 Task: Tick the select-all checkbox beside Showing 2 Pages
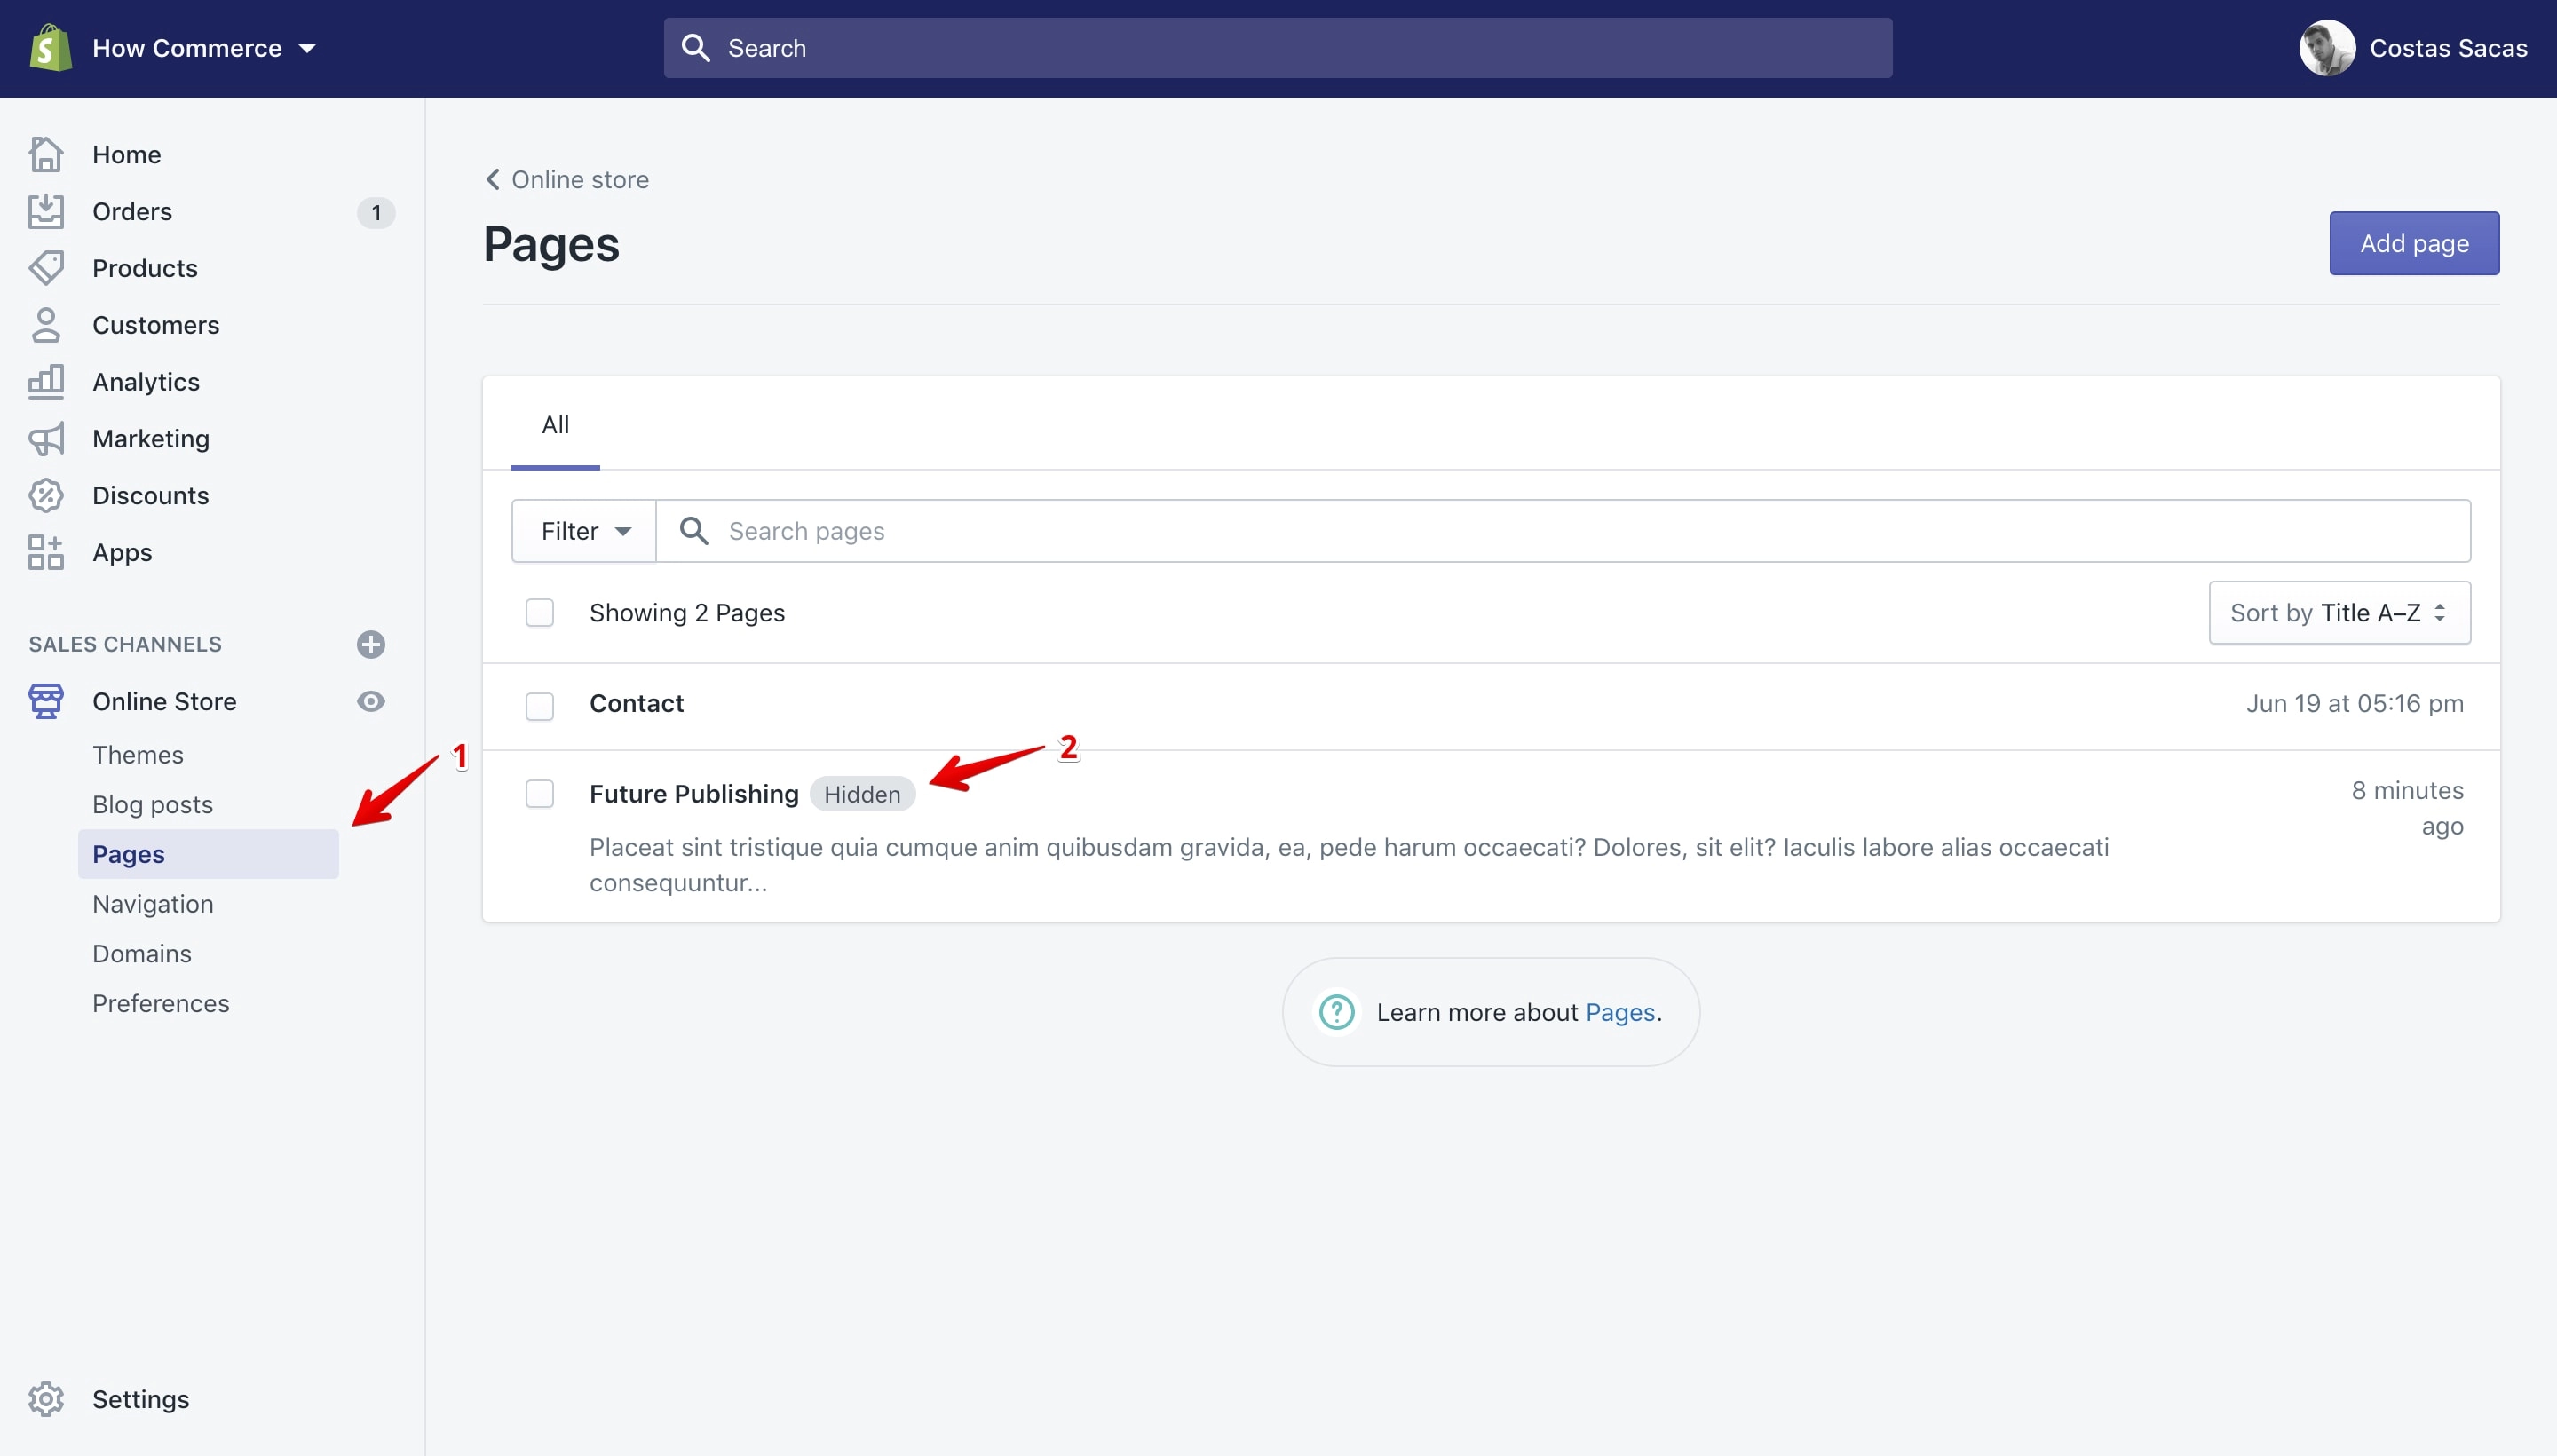540,613
